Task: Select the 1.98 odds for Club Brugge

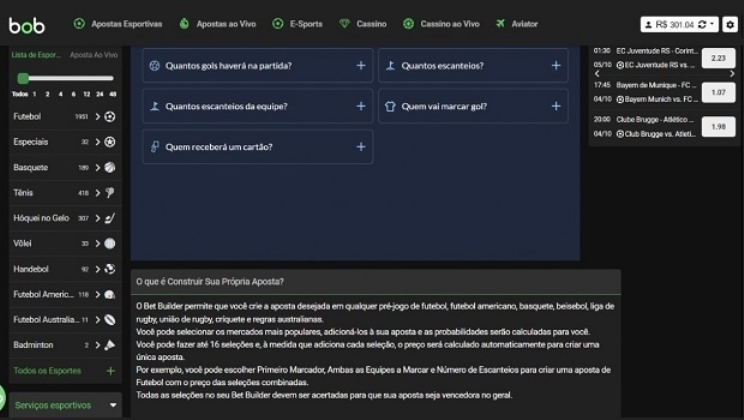Action: click(x=717, y=127)
